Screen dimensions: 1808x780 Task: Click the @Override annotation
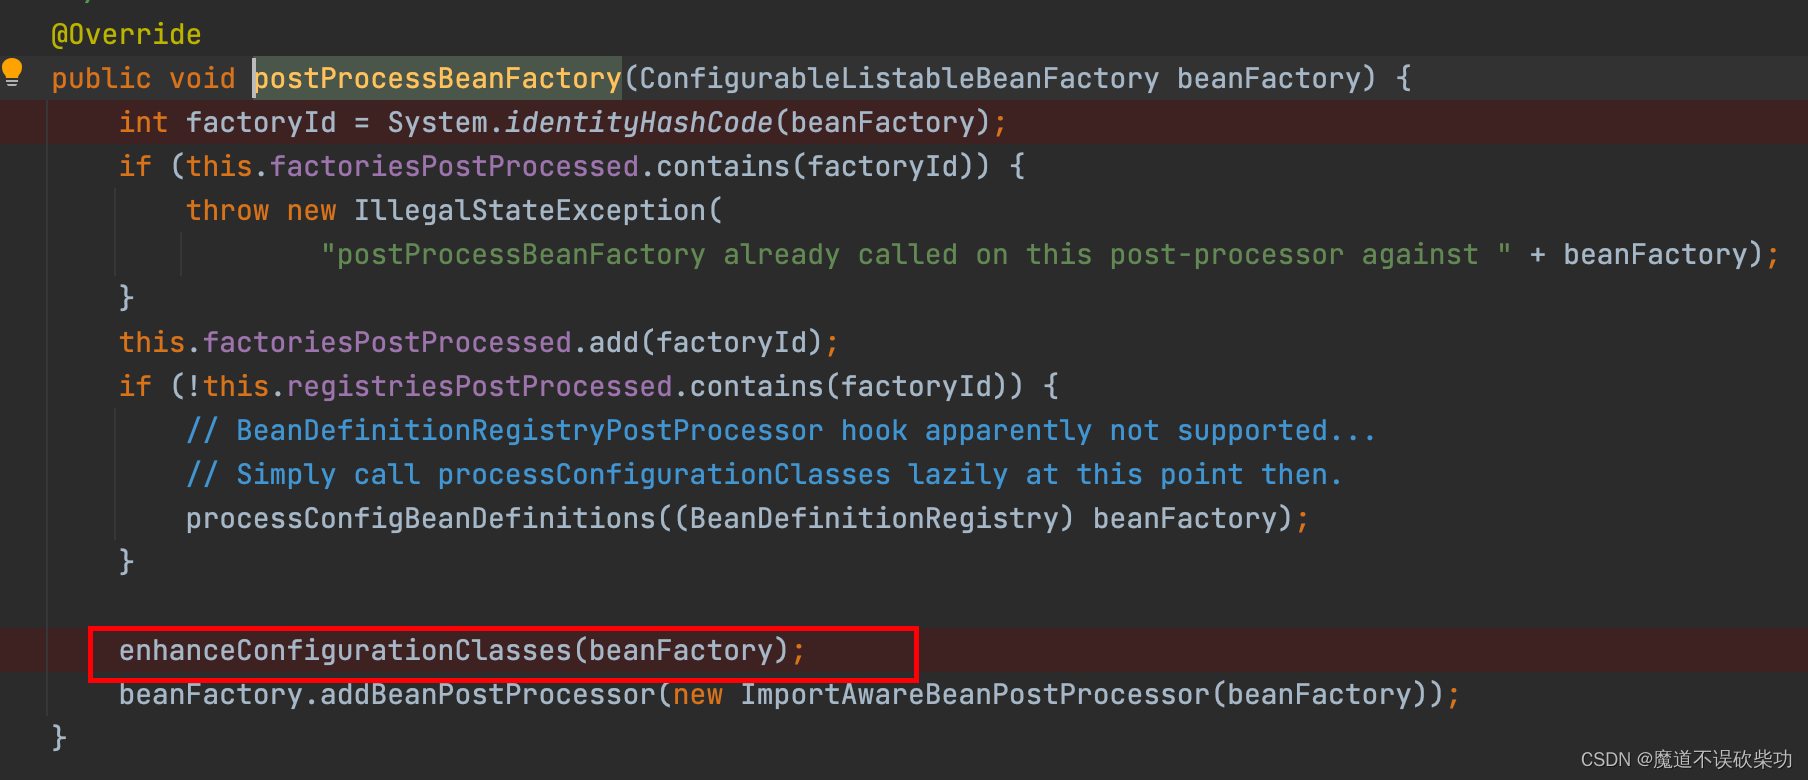coord(126,35)
